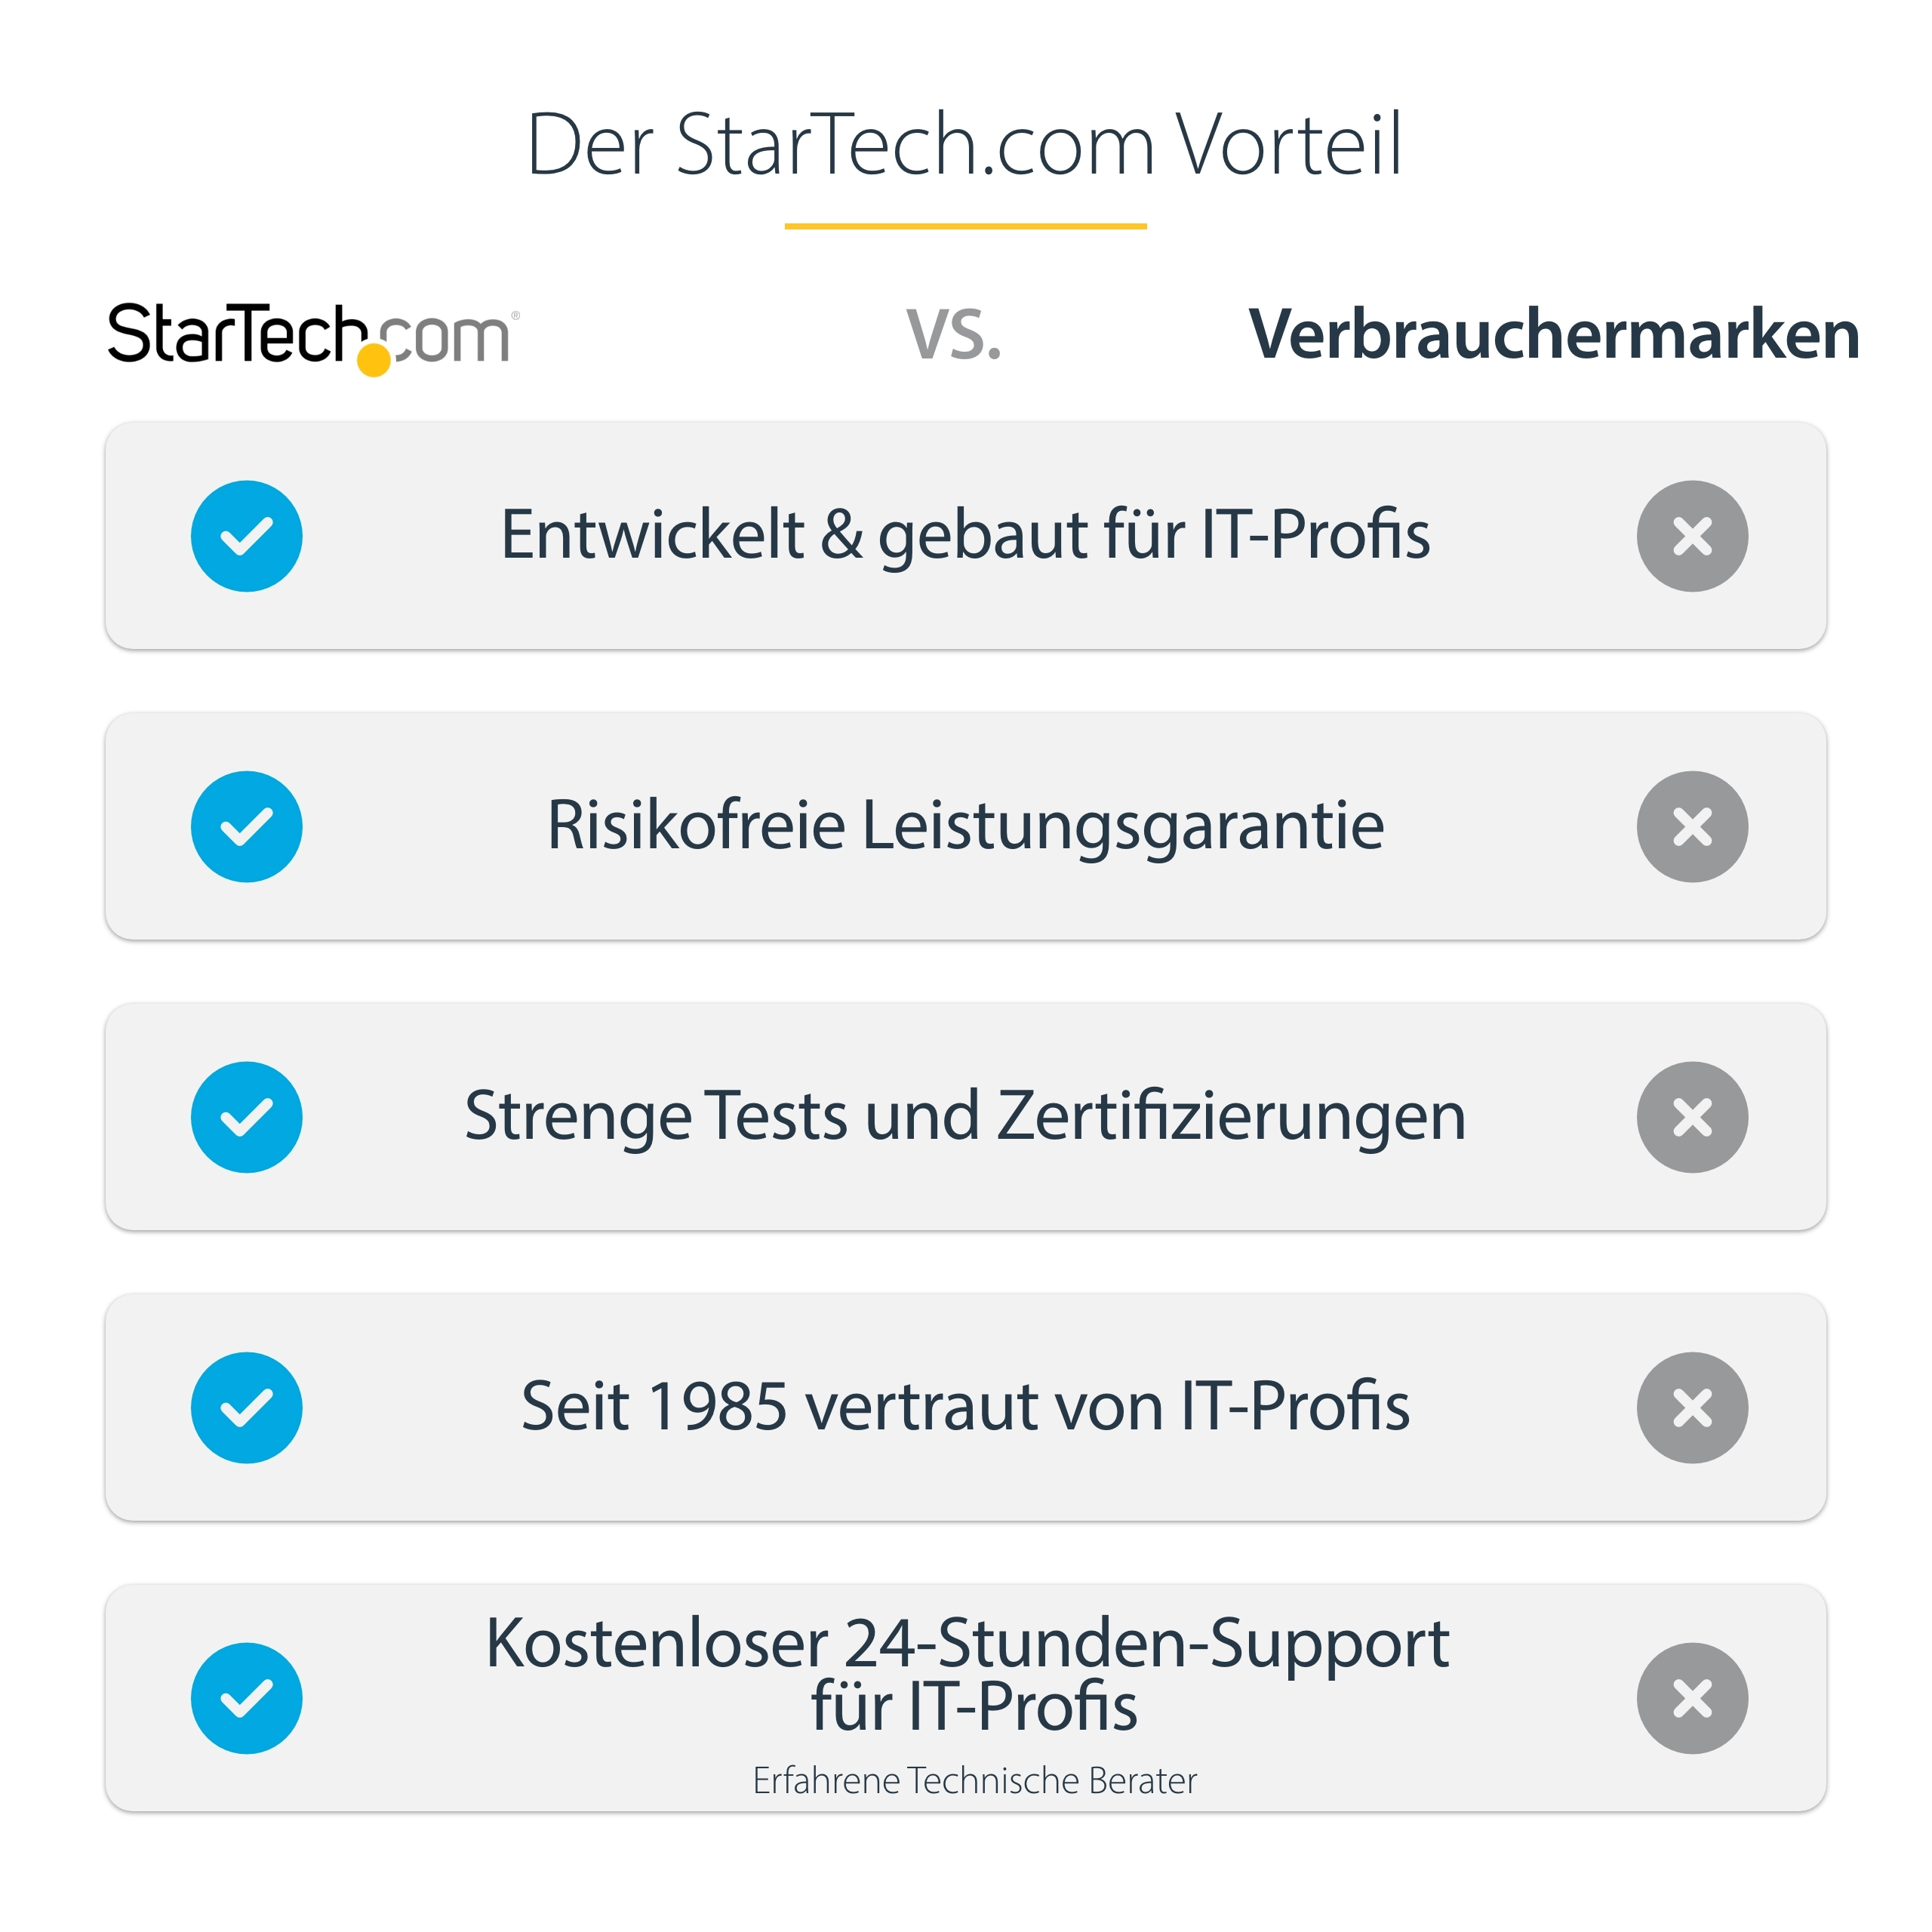The image size is (1932, 1932).
Task: Click the blue checkmark beside Entwickelt & gebaut
Action: [x=246, y=536]
